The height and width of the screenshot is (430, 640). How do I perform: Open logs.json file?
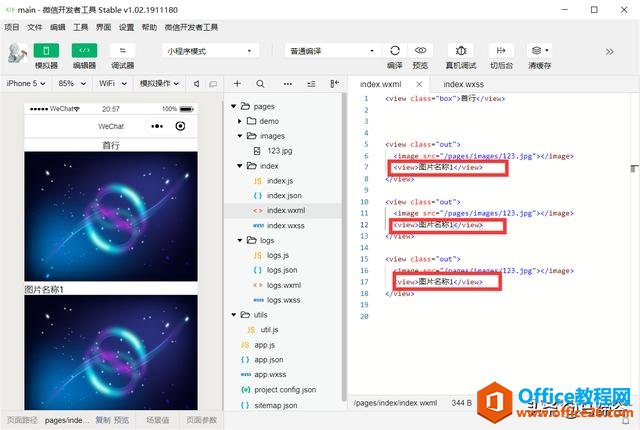coord(282,270)
